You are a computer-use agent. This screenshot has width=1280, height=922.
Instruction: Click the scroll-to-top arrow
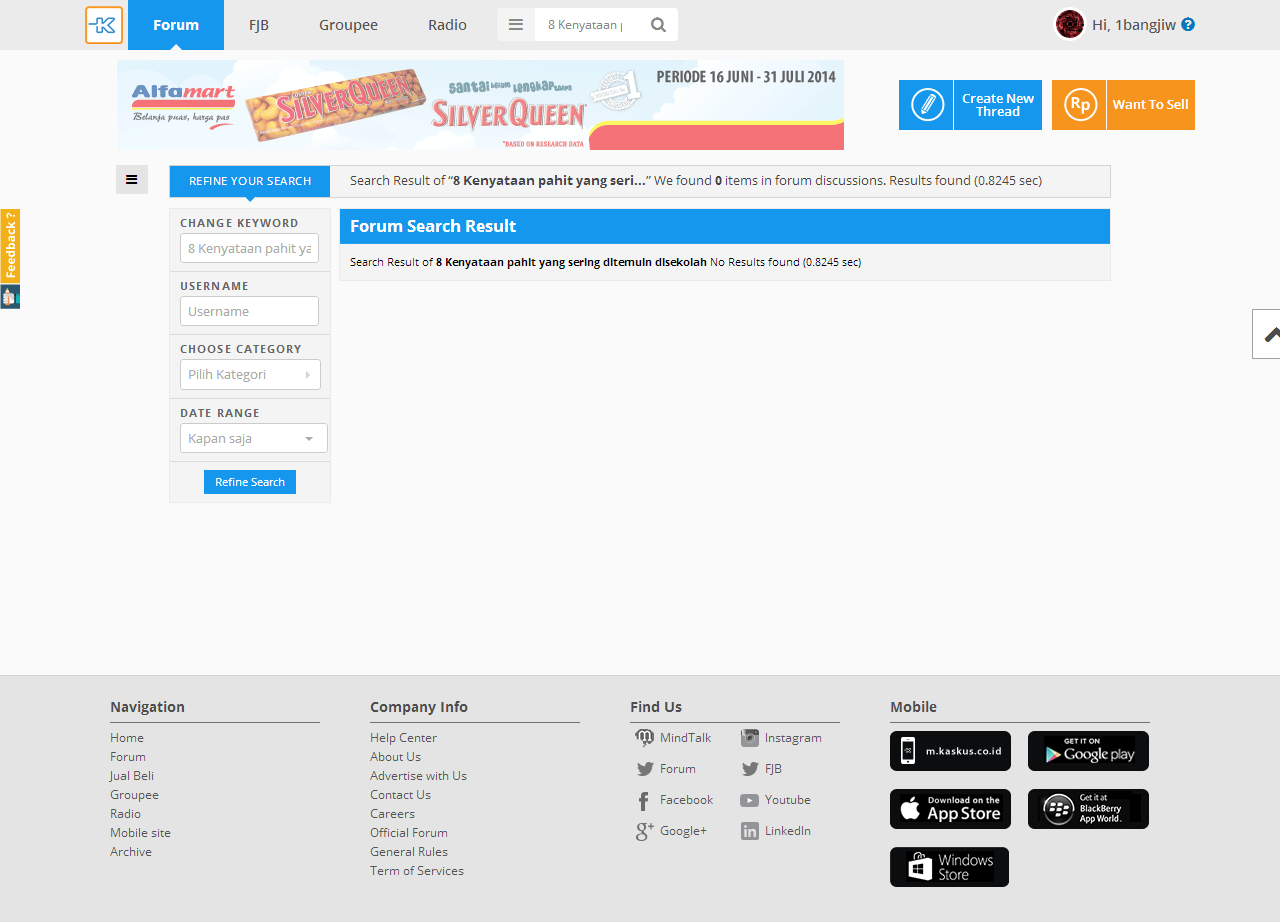(x=1267, y=334)
